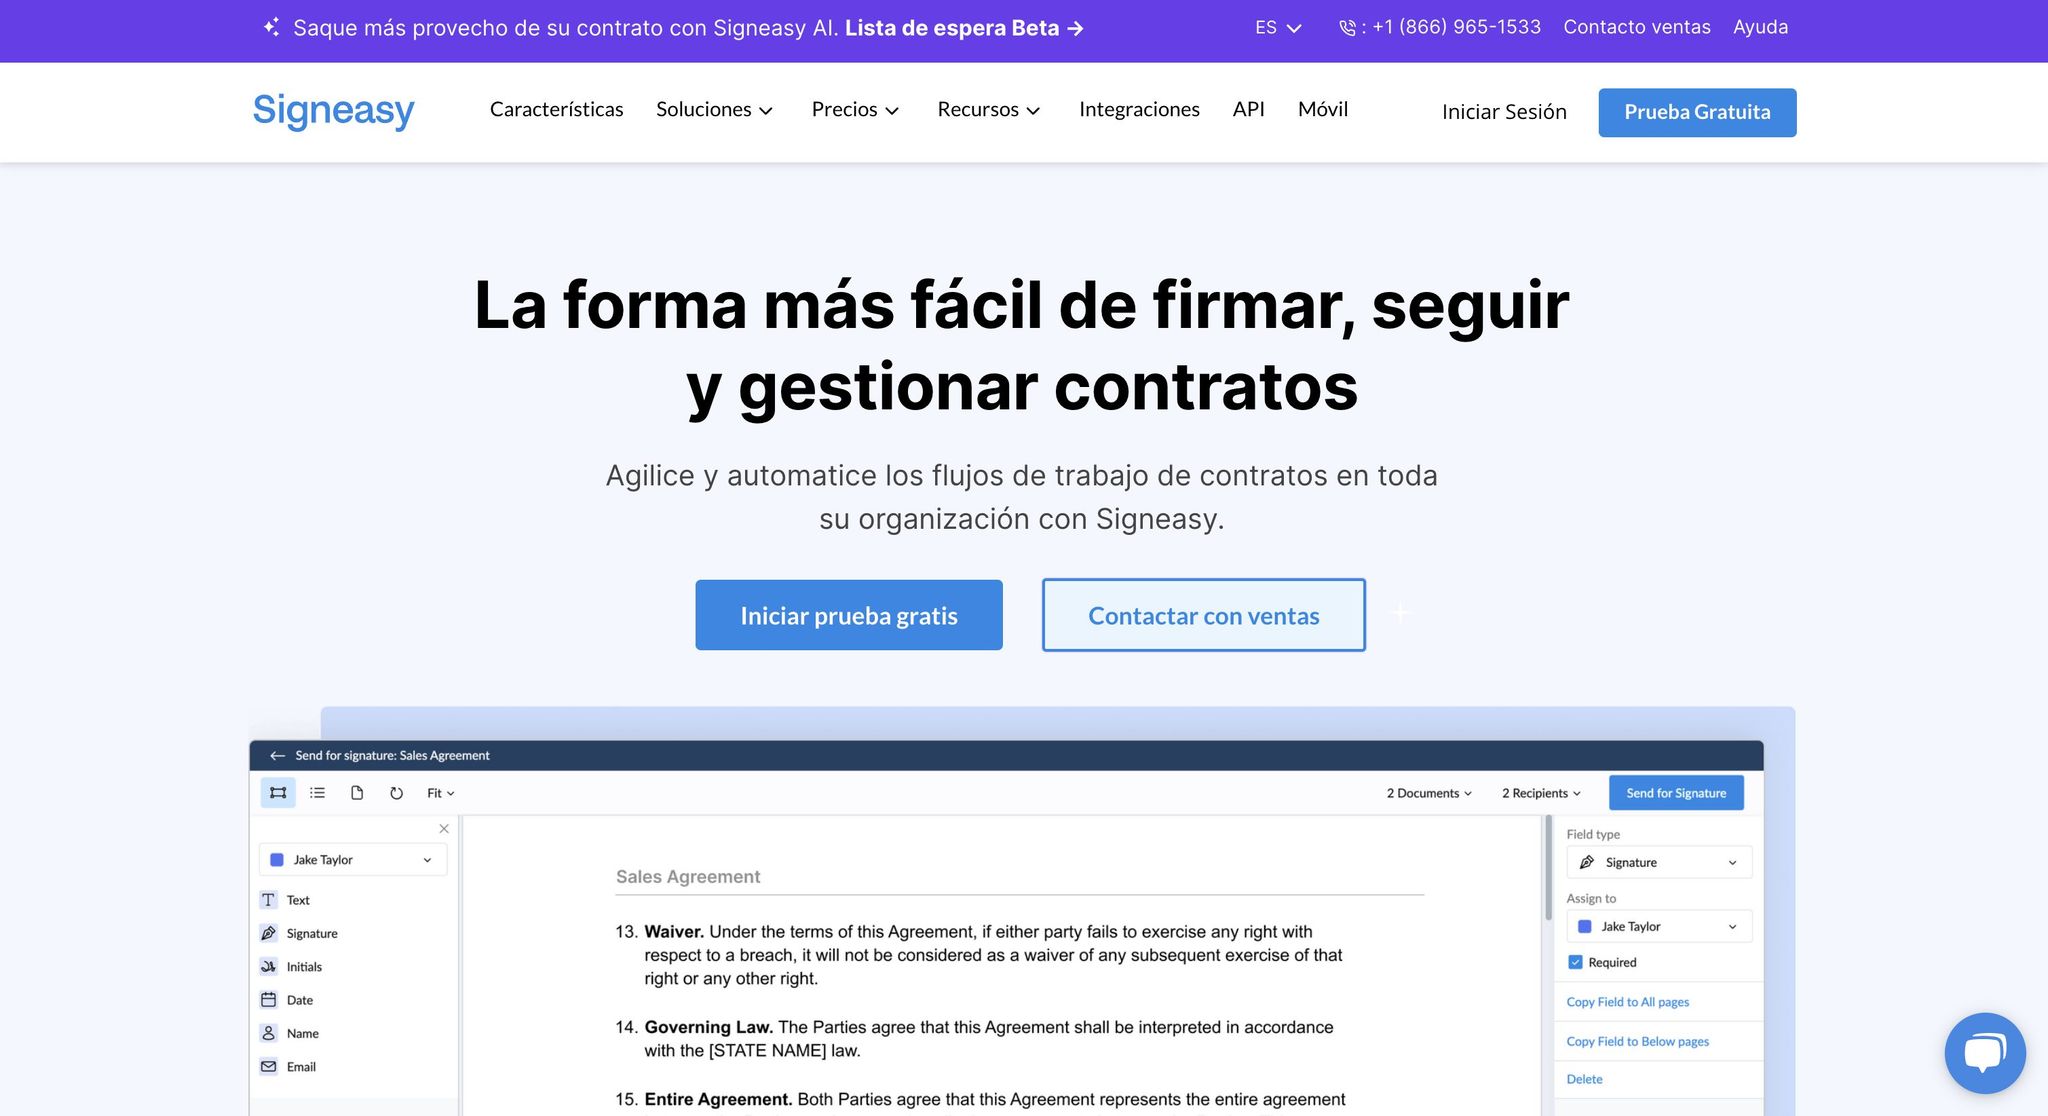Click the back arrow in Send for signature
2048x1116 pixels.
277,756
